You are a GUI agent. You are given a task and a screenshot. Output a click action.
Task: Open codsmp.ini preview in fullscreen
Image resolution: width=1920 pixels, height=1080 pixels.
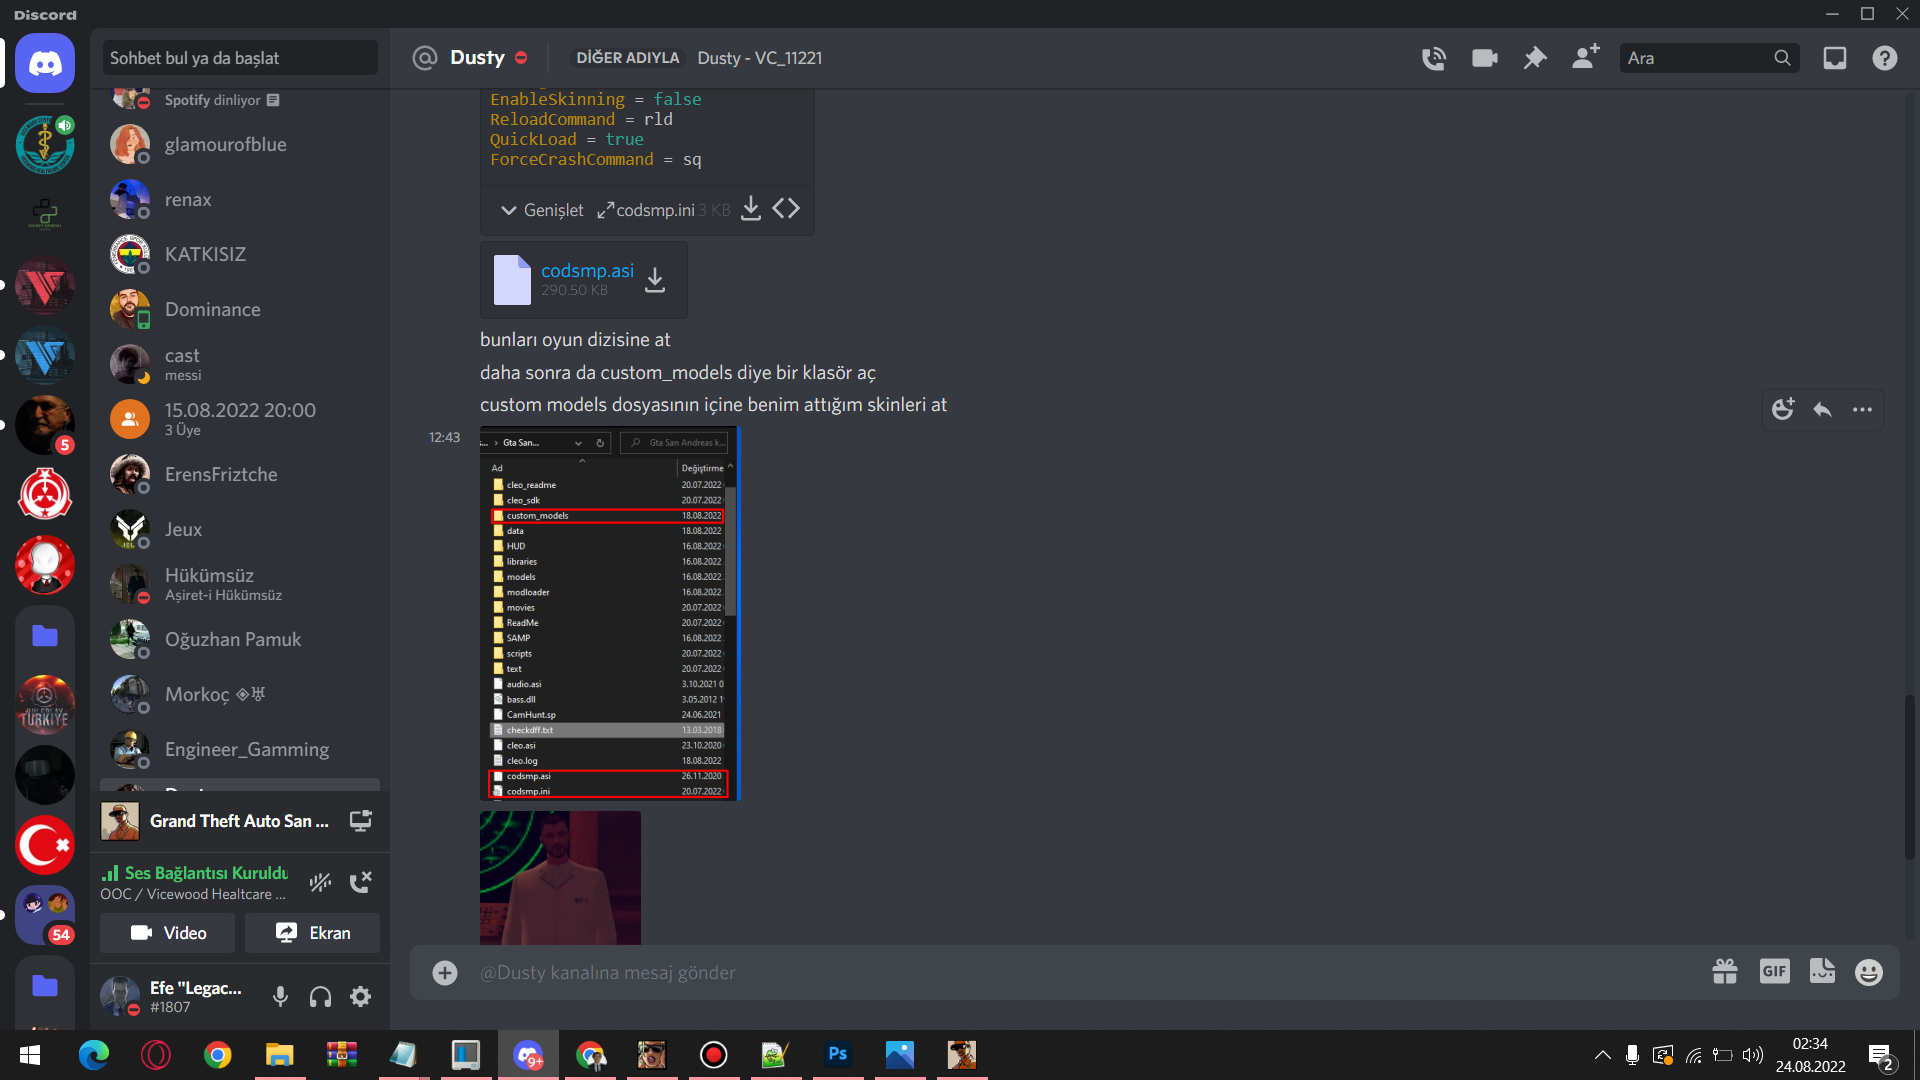click(605, 210)
